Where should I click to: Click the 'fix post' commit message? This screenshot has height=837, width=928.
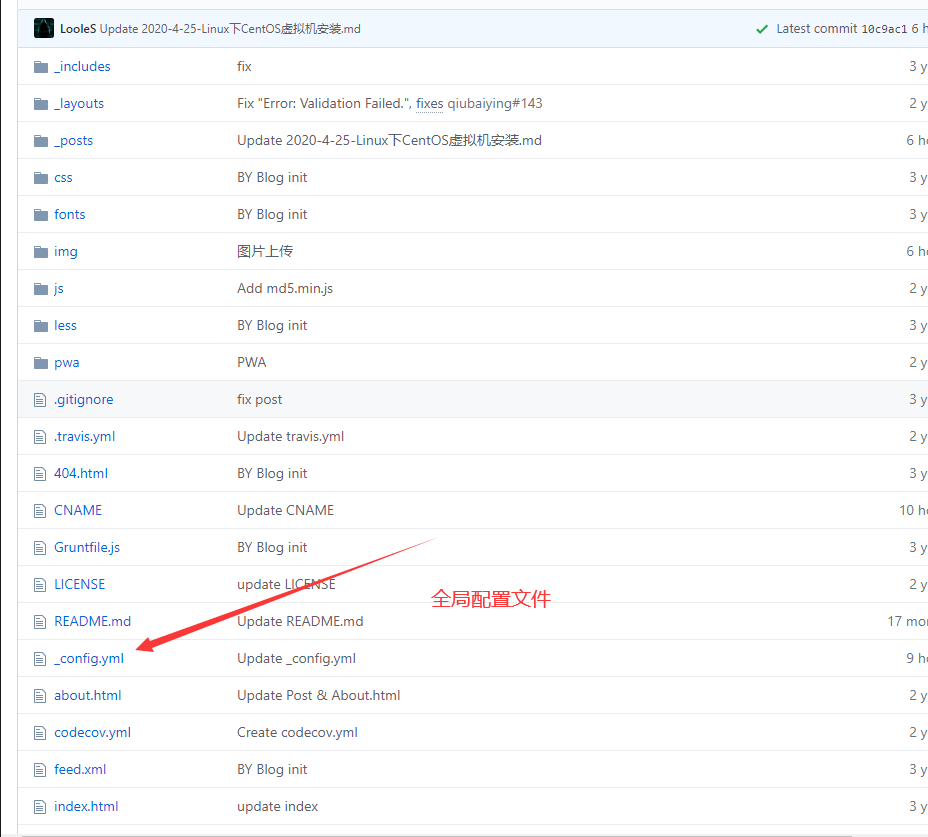coord(259,400)
